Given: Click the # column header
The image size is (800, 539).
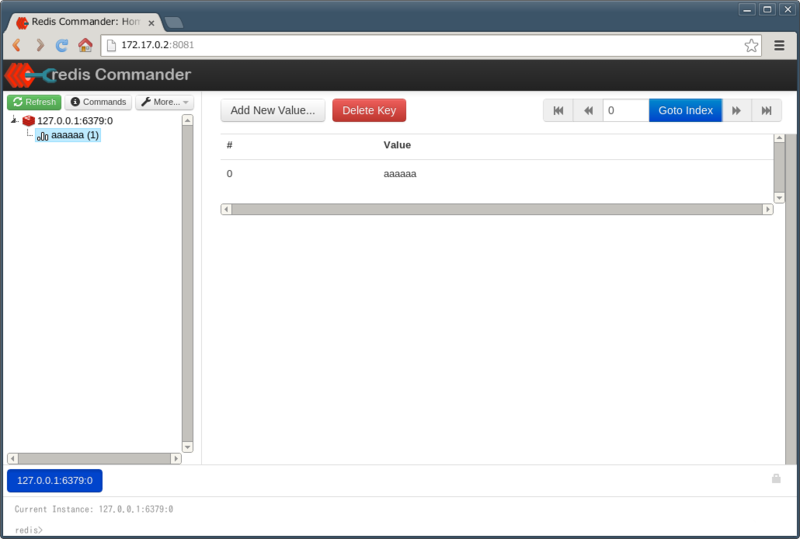Looking at the screenshot, I should (230, 145).
